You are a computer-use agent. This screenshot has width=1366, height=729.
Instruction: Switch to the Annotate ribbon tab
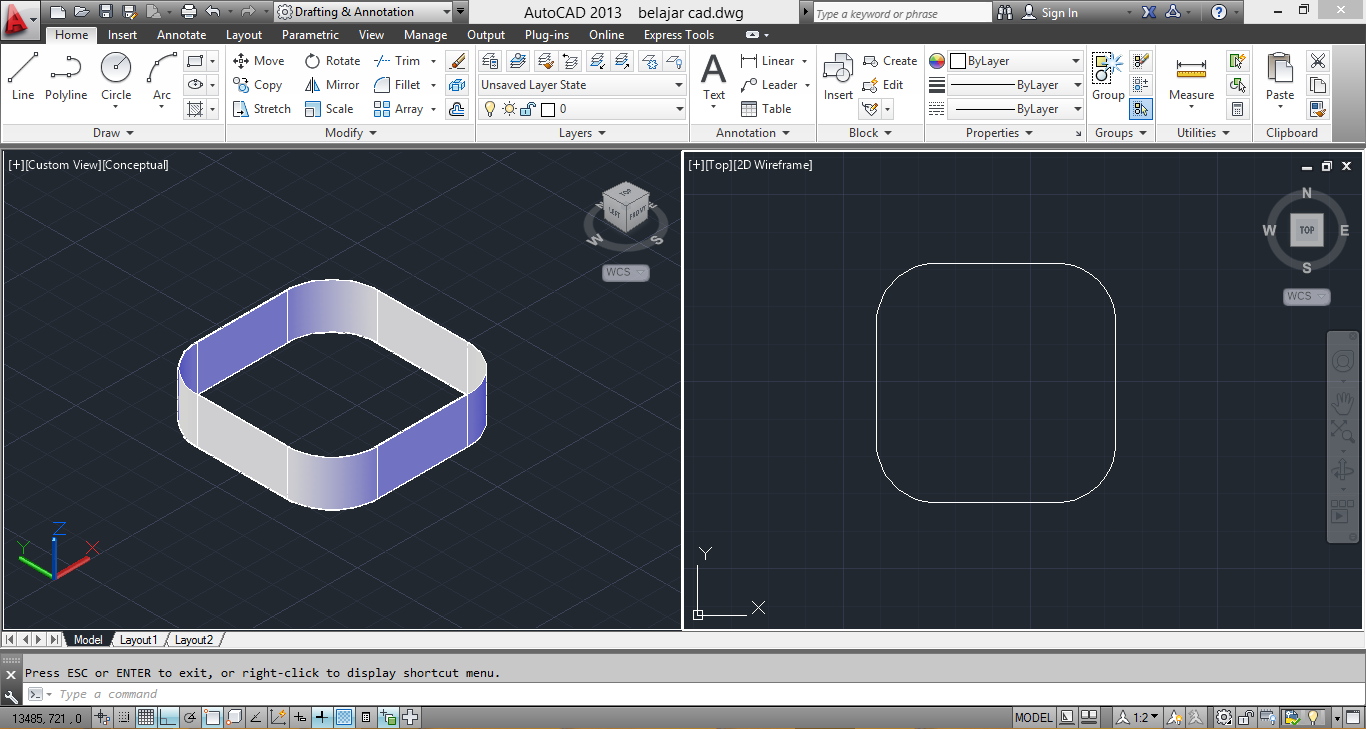click(x=181, y=35)
